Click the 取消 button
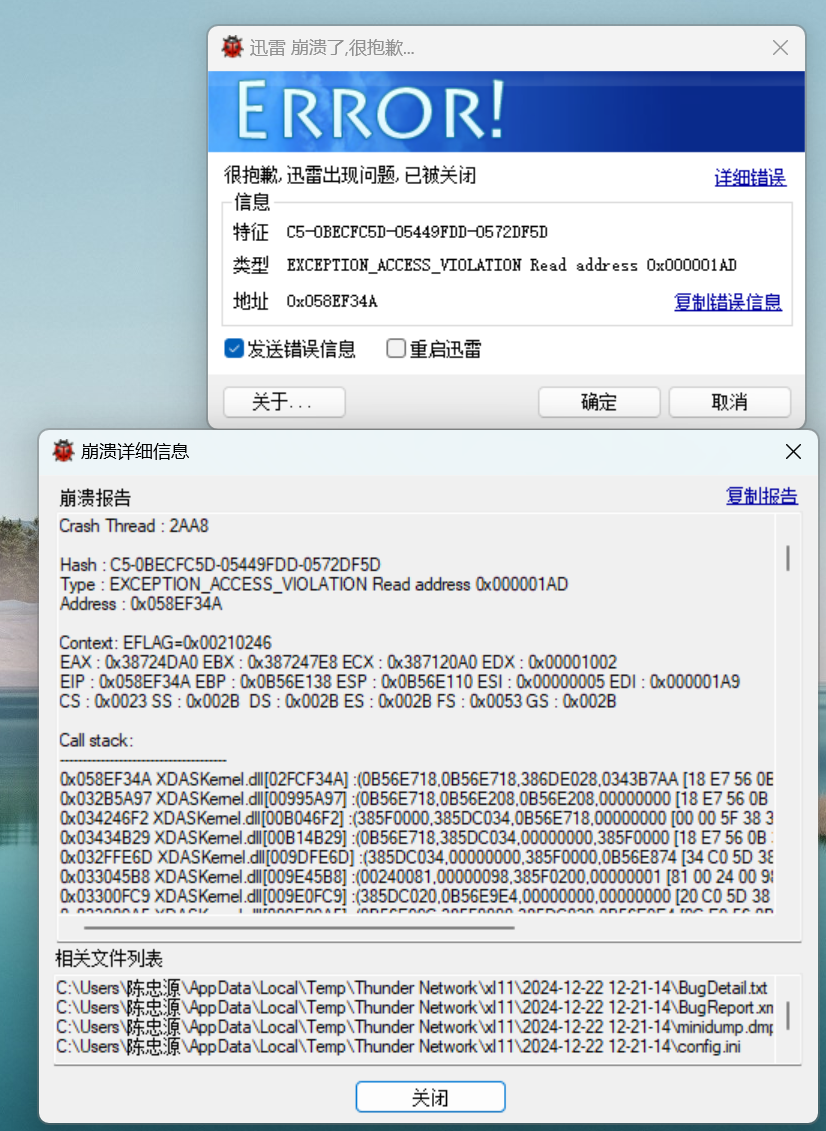This screenshot has width=826, height=1131. 730,402
